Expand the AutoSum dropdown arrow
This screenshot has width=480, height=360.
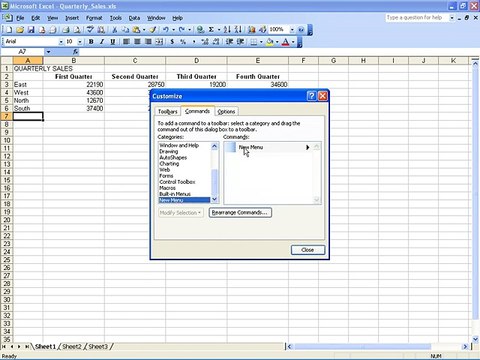point(219,30)
